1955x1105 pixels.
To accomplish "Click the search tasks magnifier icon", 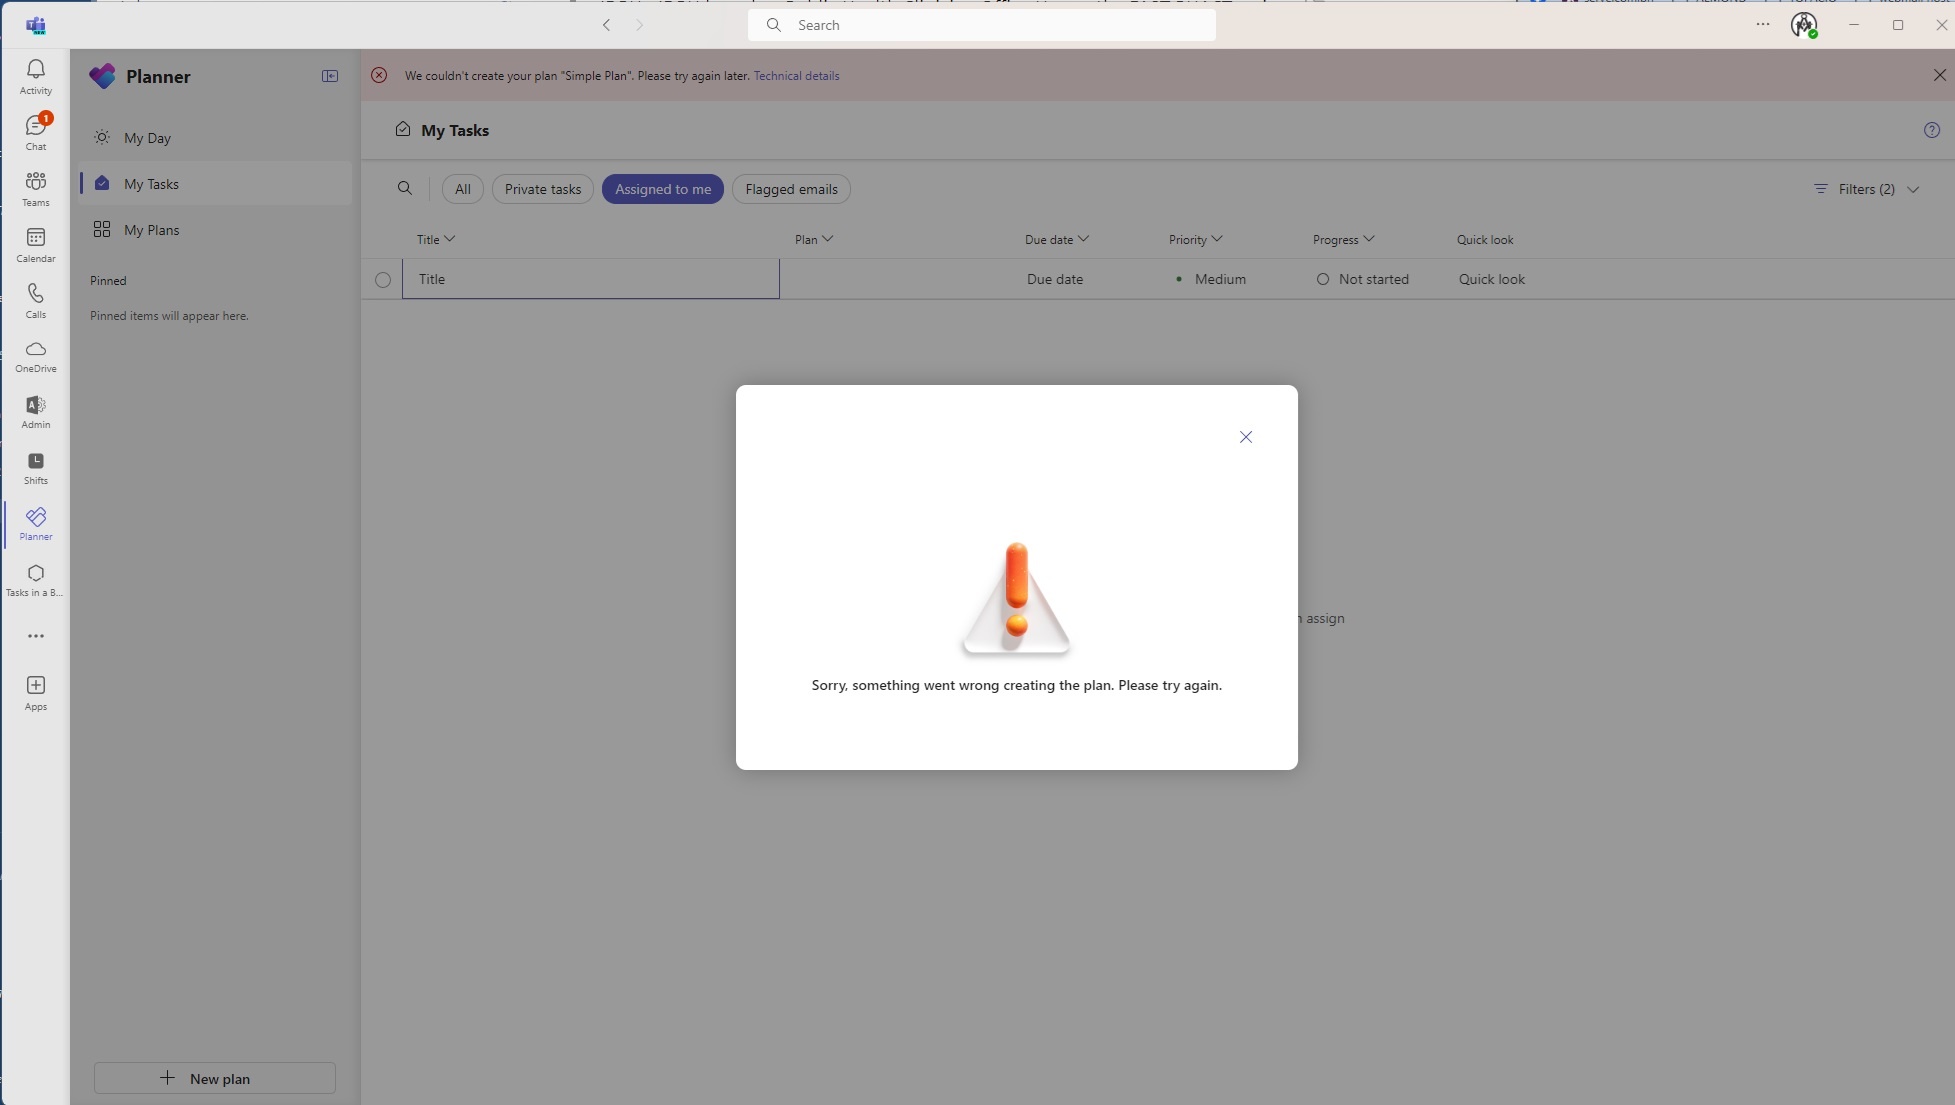I will [x=405, y=188].
